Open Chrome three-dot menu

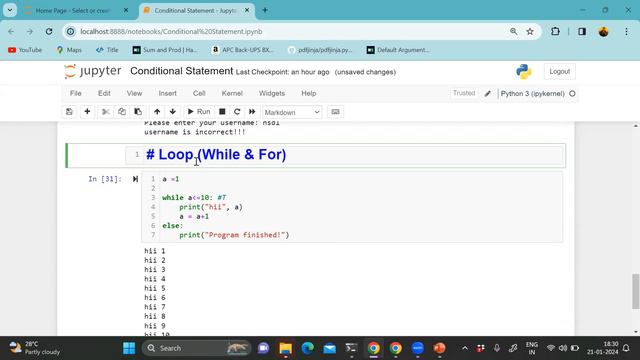tap(627, 31)
